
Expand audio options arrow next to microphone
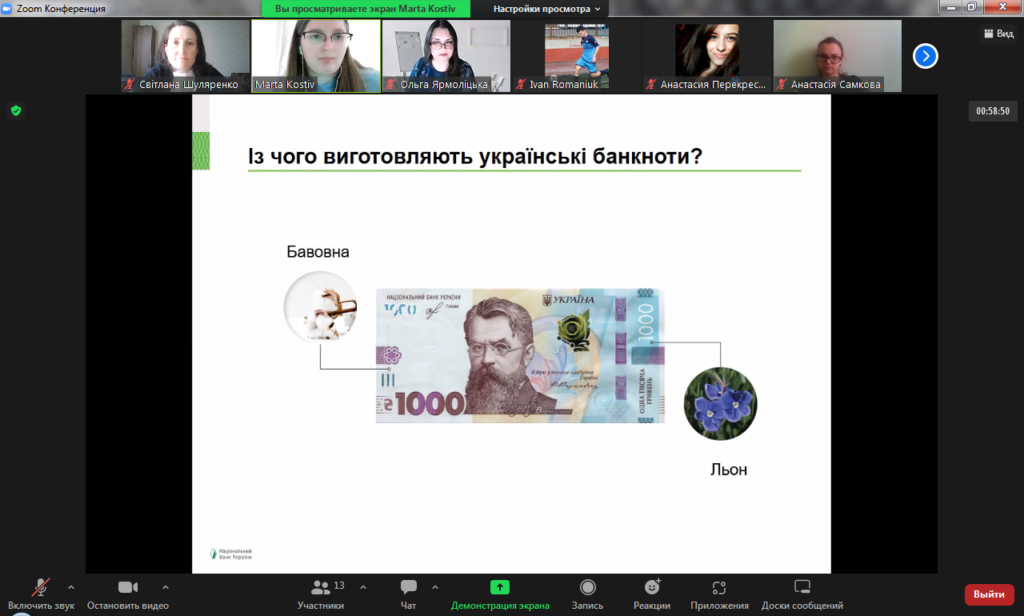[x=71, y=587]
